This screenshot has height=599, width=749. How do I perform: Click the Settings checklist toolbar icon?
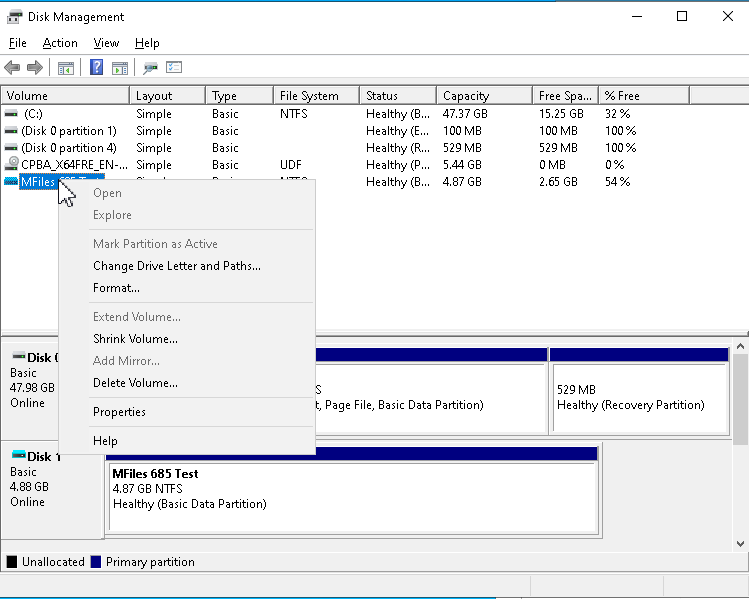tap(174, 67)
